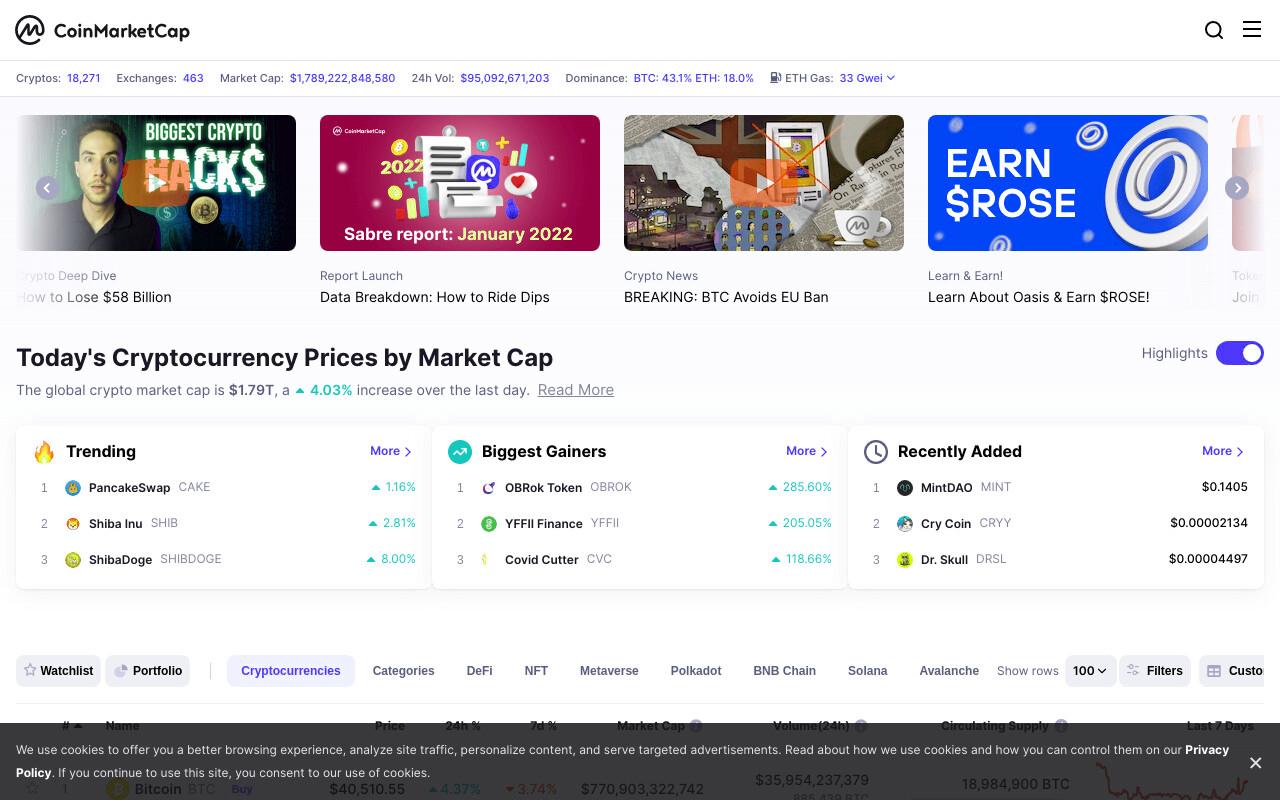Open the Privacy Policy link

(1207, 750)
